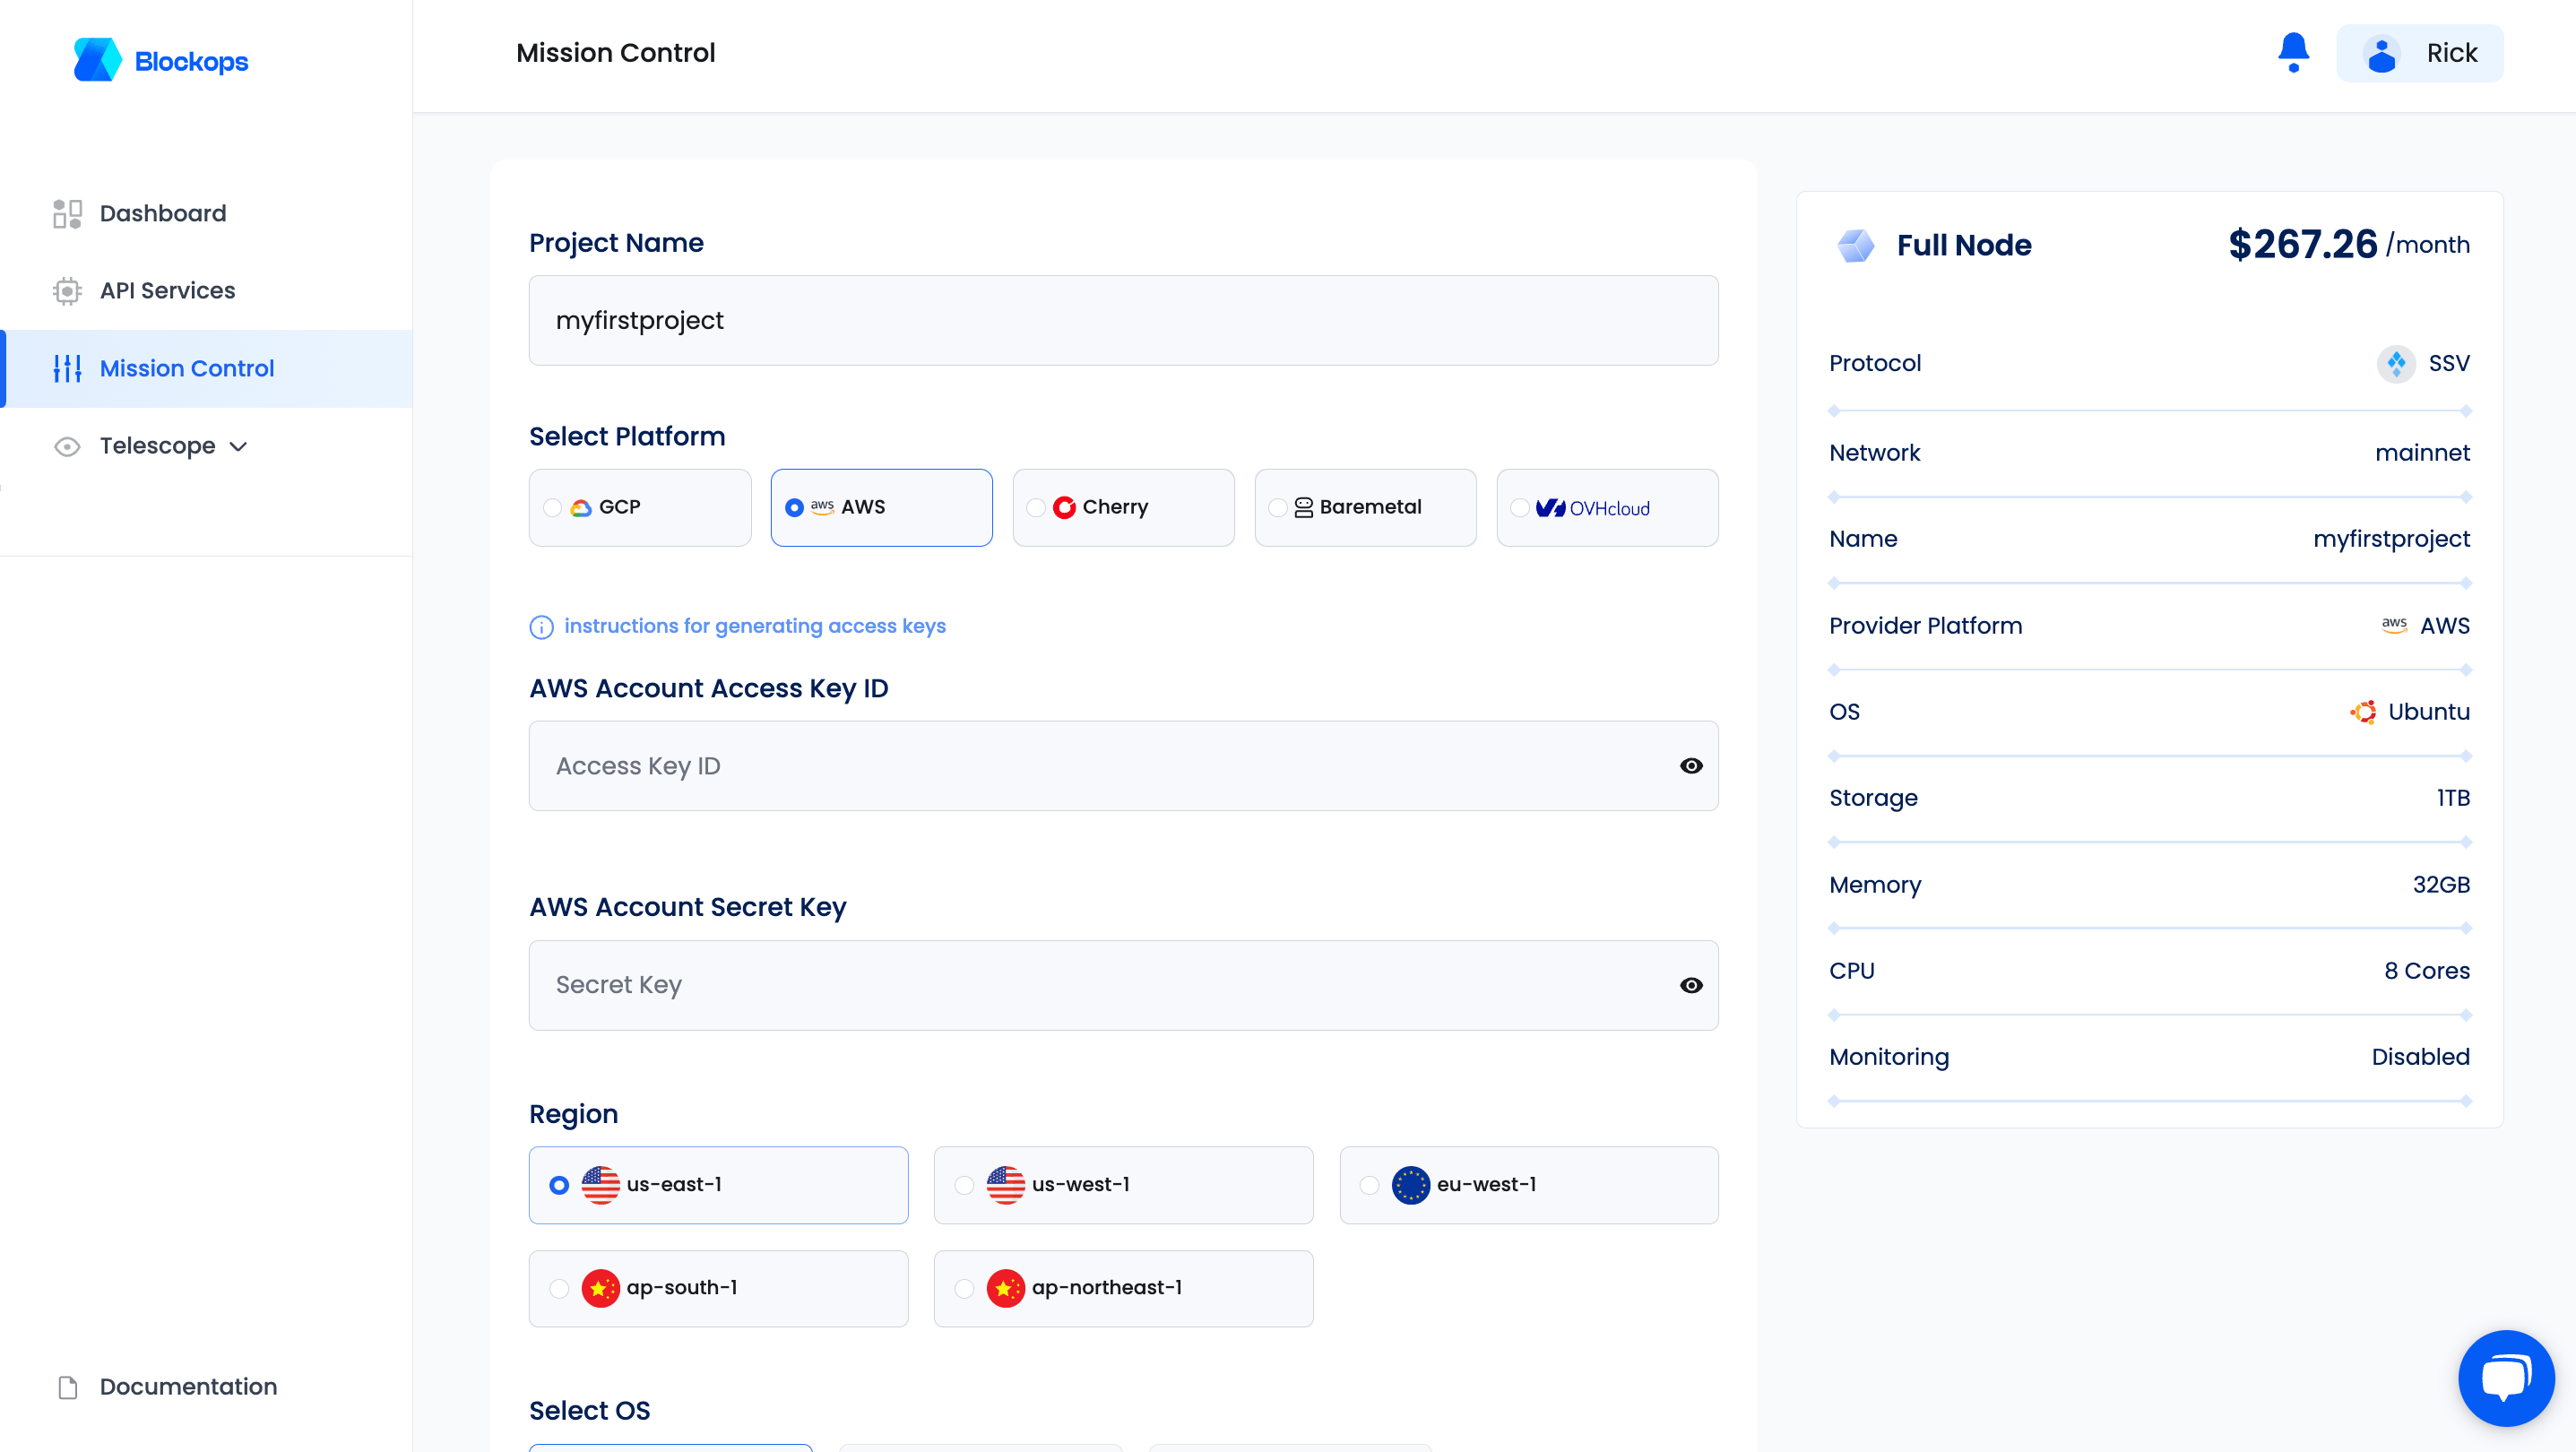This screenshot has height=1452, width=2576.
Task: Select the AWS platform radio button
Action: (x=794, y=508)
